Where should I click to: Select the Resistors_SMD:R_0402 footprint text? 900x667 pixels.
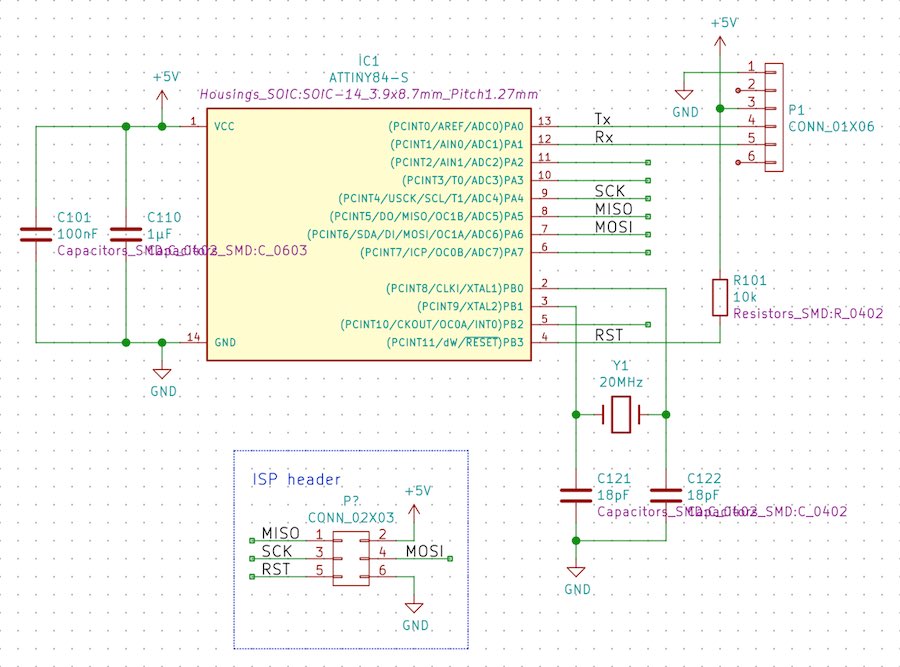(x=808, y=313)
